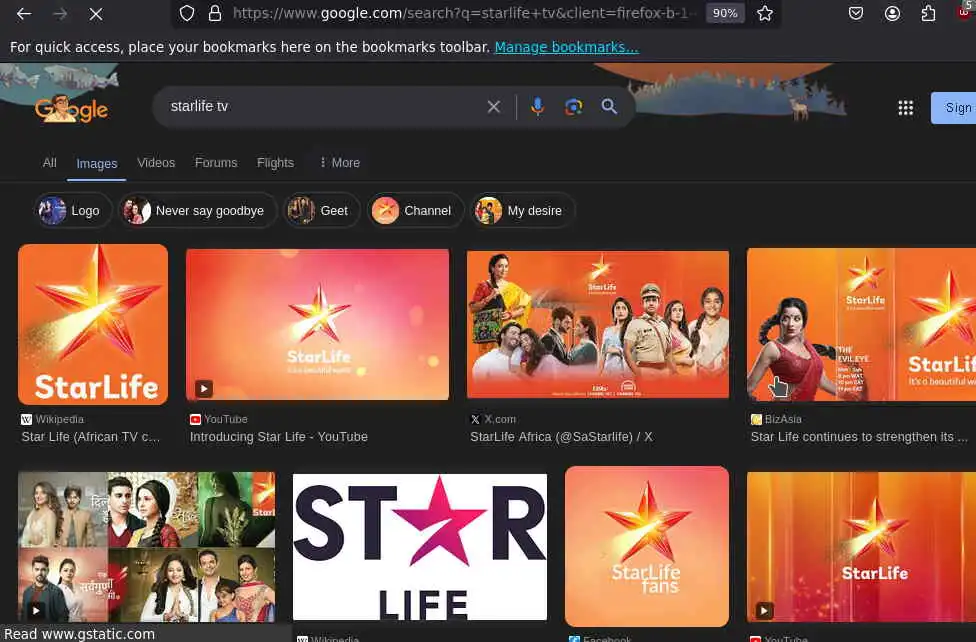The width and height of the screenshot is (976, 642).
Task: Open the Pocket save icon
Action: pyautogui.click(x=856, y=13)
